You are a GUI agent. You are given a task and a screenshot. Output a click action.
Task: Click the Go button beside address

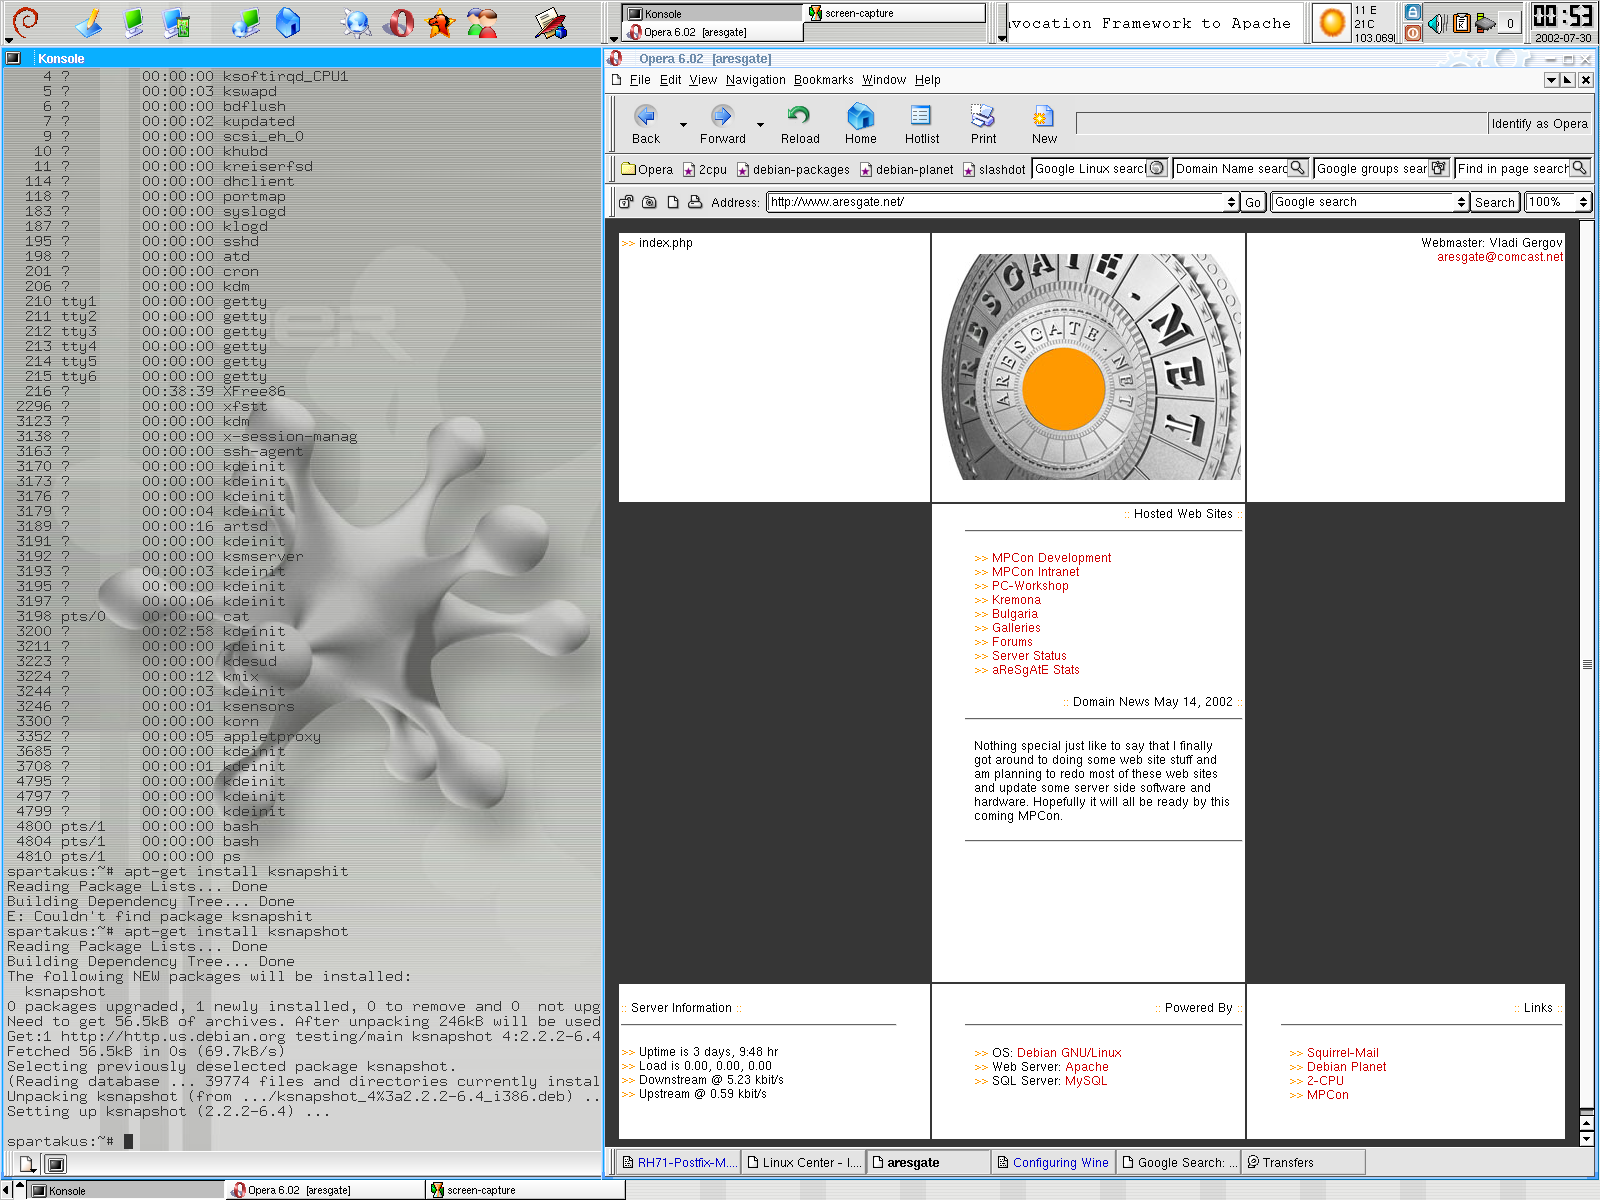(x=1253, y=202)
